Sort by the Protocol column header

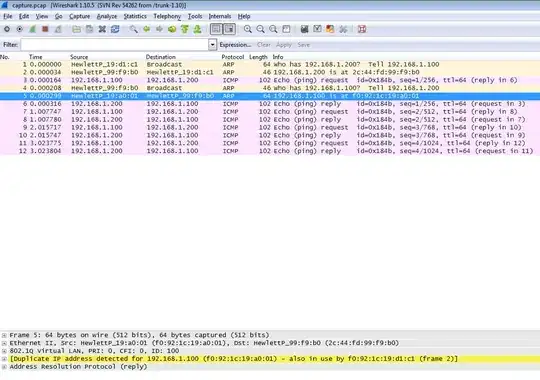232,57
